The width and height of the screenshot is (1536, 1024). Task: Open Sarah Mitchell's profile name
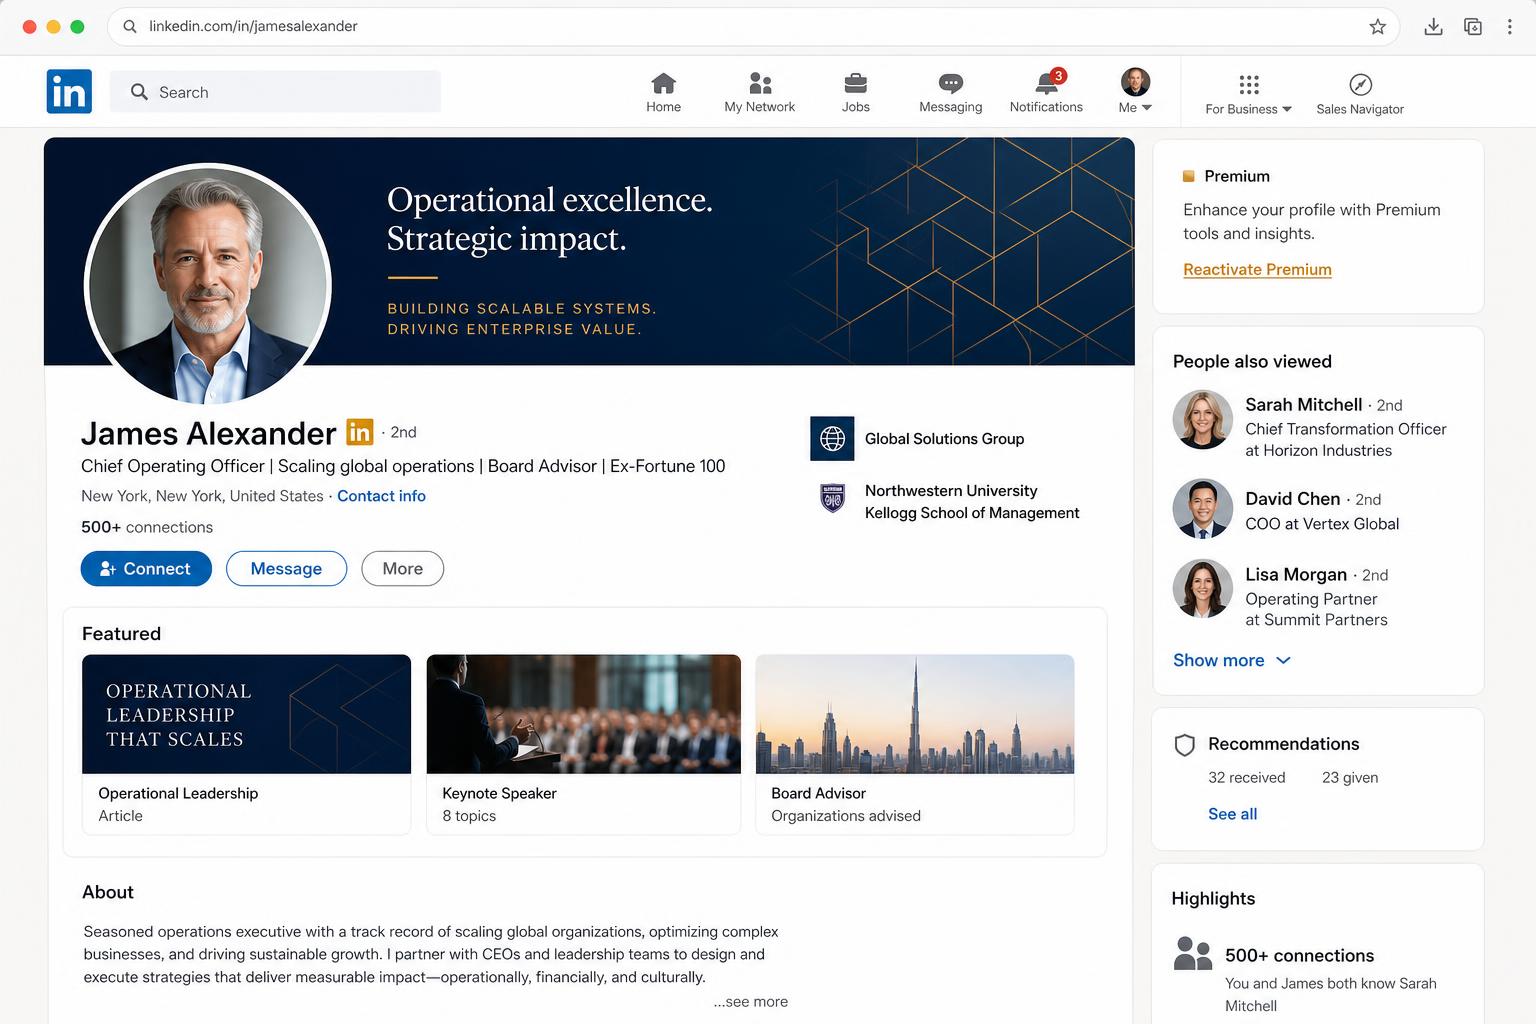(x=1303, y=404)
